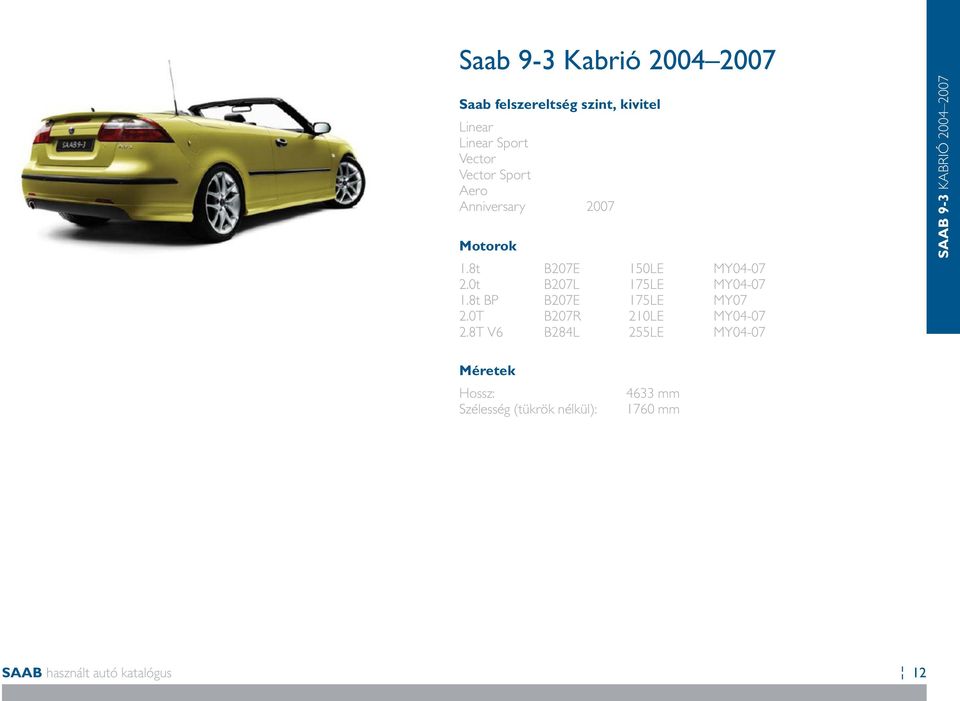Screen dimensions: 960x701
Task: Click engine code 'B207R'
Action: pos(562,316)
